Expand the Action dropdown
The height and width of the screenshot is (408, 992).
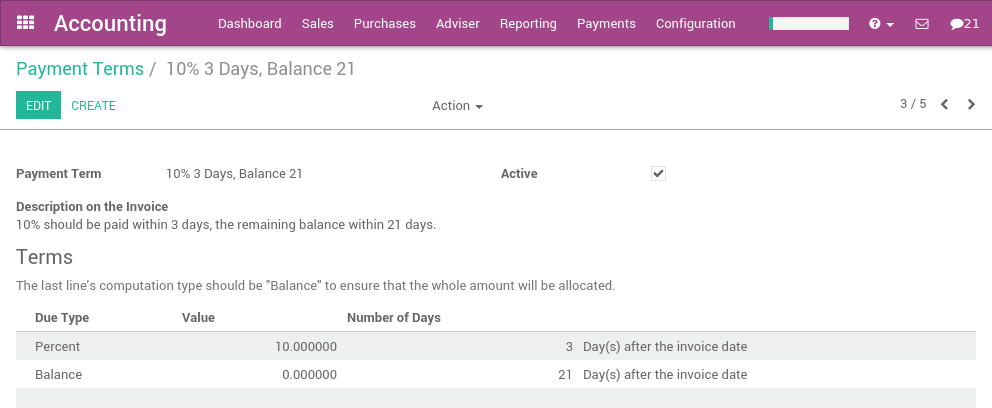coord(457,106)
